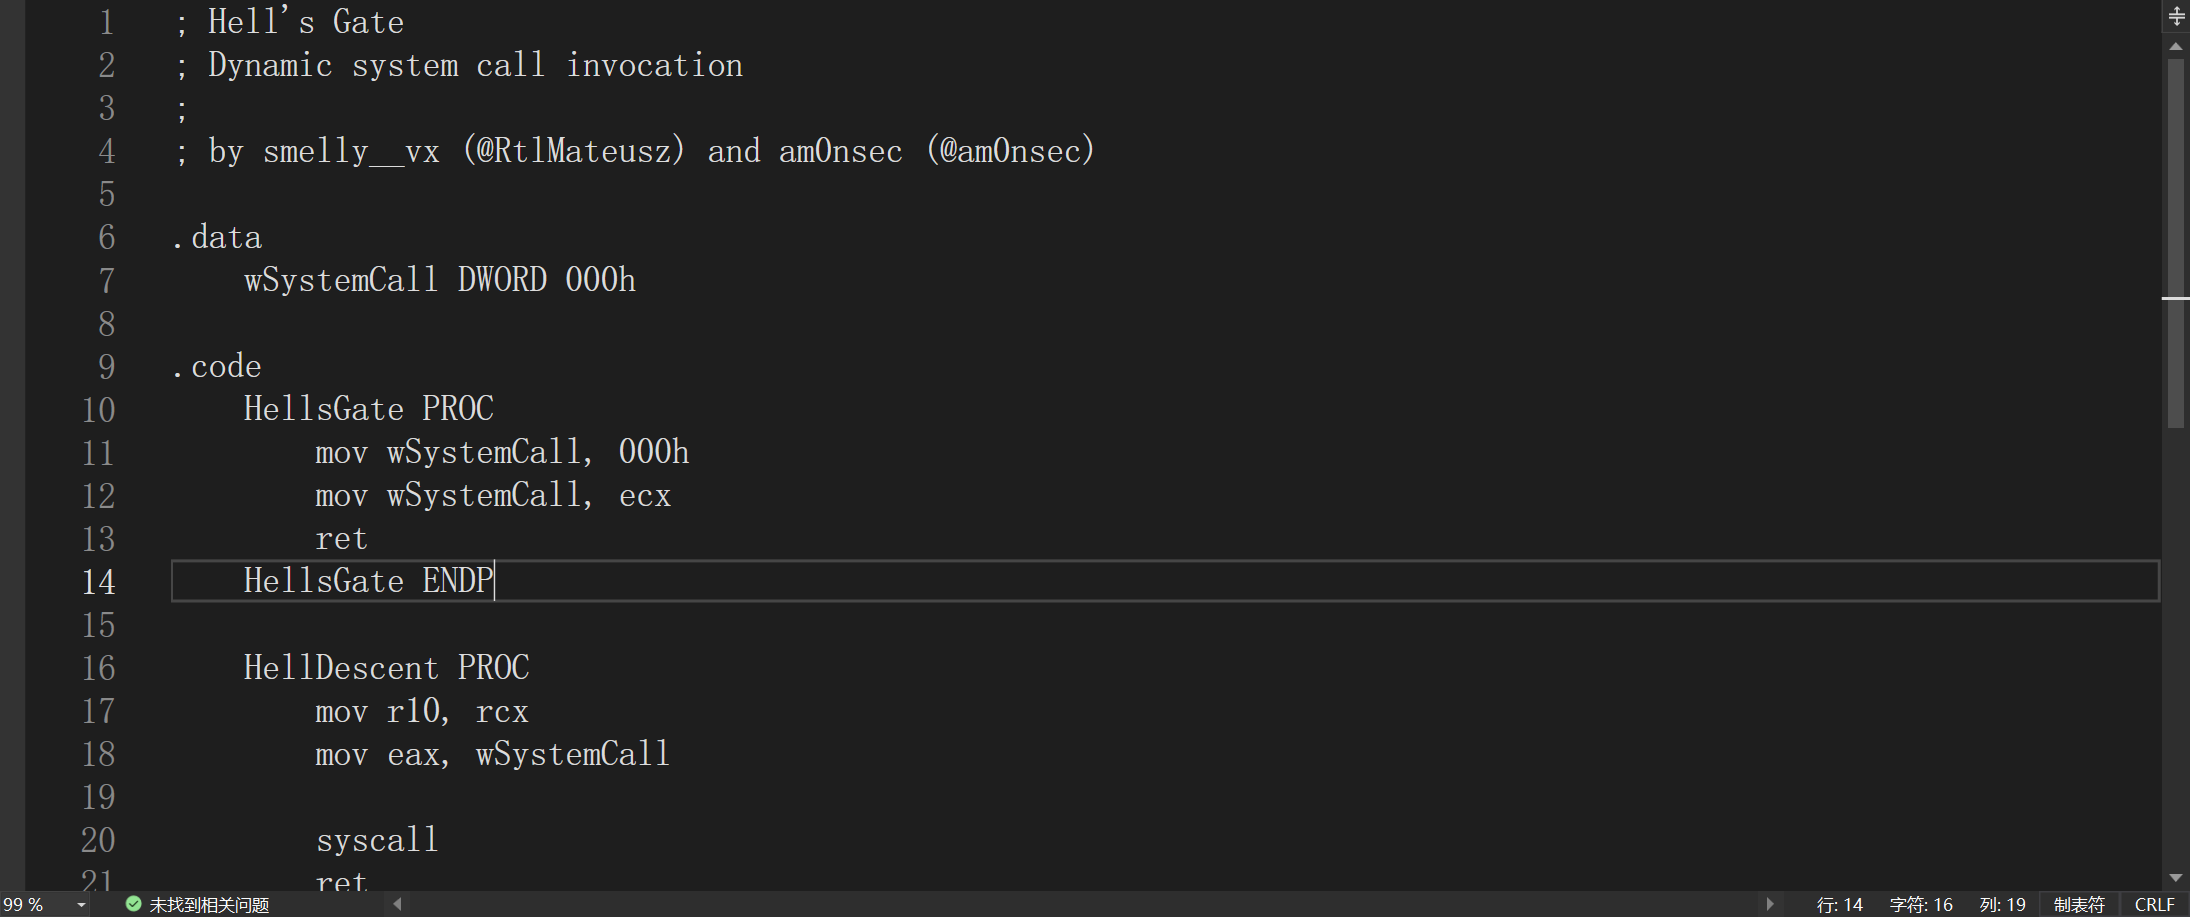Click the vertical scrollbar thumb
2190x917 pixels.
(2176, 240)
